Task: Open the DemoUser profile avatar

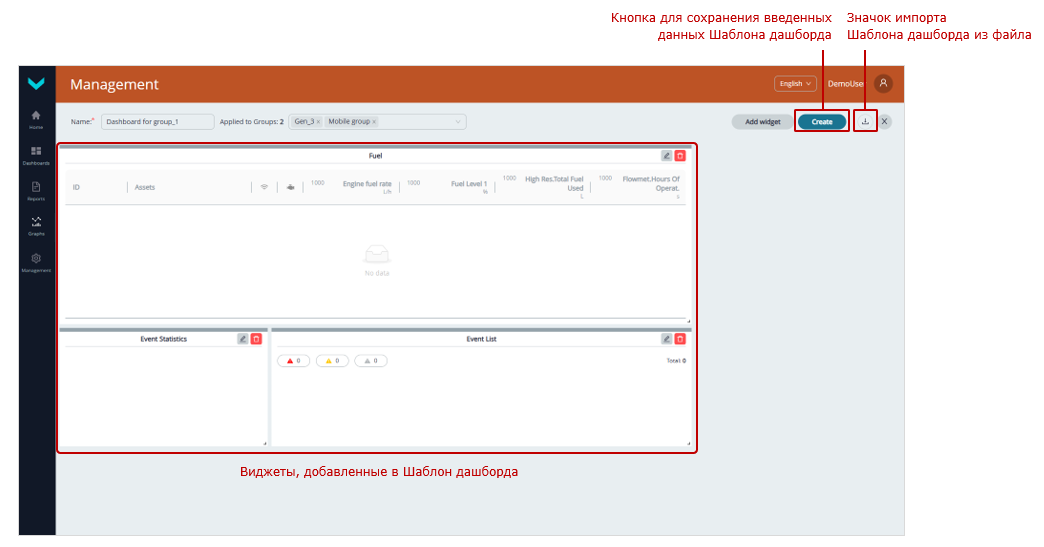Action: pos(883,84)
